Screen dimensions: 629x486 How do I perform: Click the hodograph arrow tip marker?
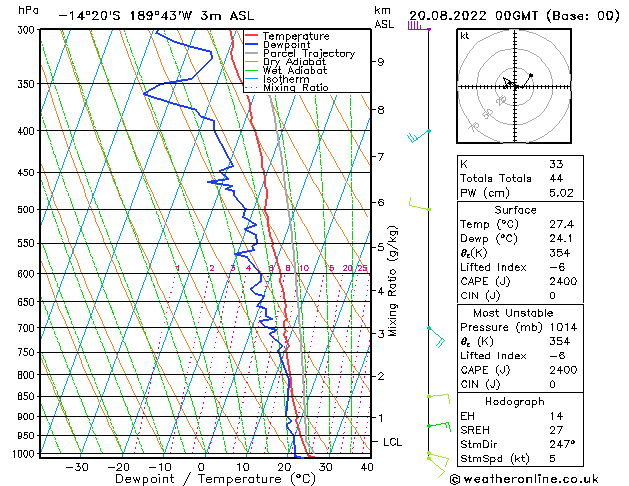(531, 75)
